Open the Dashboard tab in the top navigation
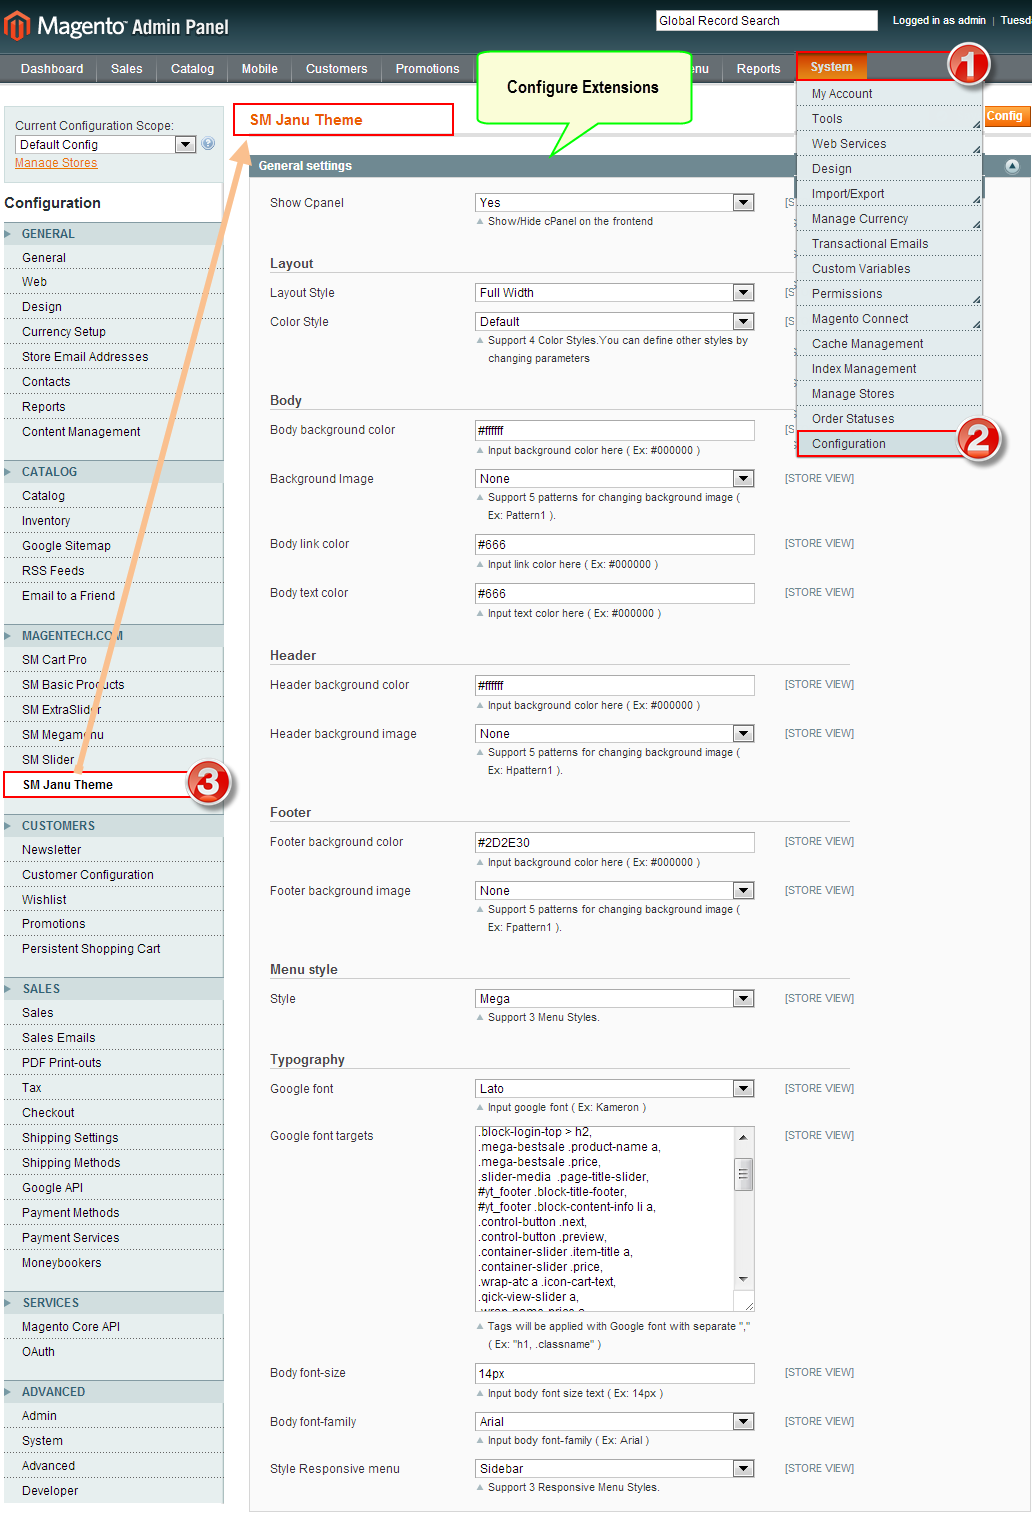This screenshot has height=1513, width=1032. pyautogui.click(x=52, y=69)
